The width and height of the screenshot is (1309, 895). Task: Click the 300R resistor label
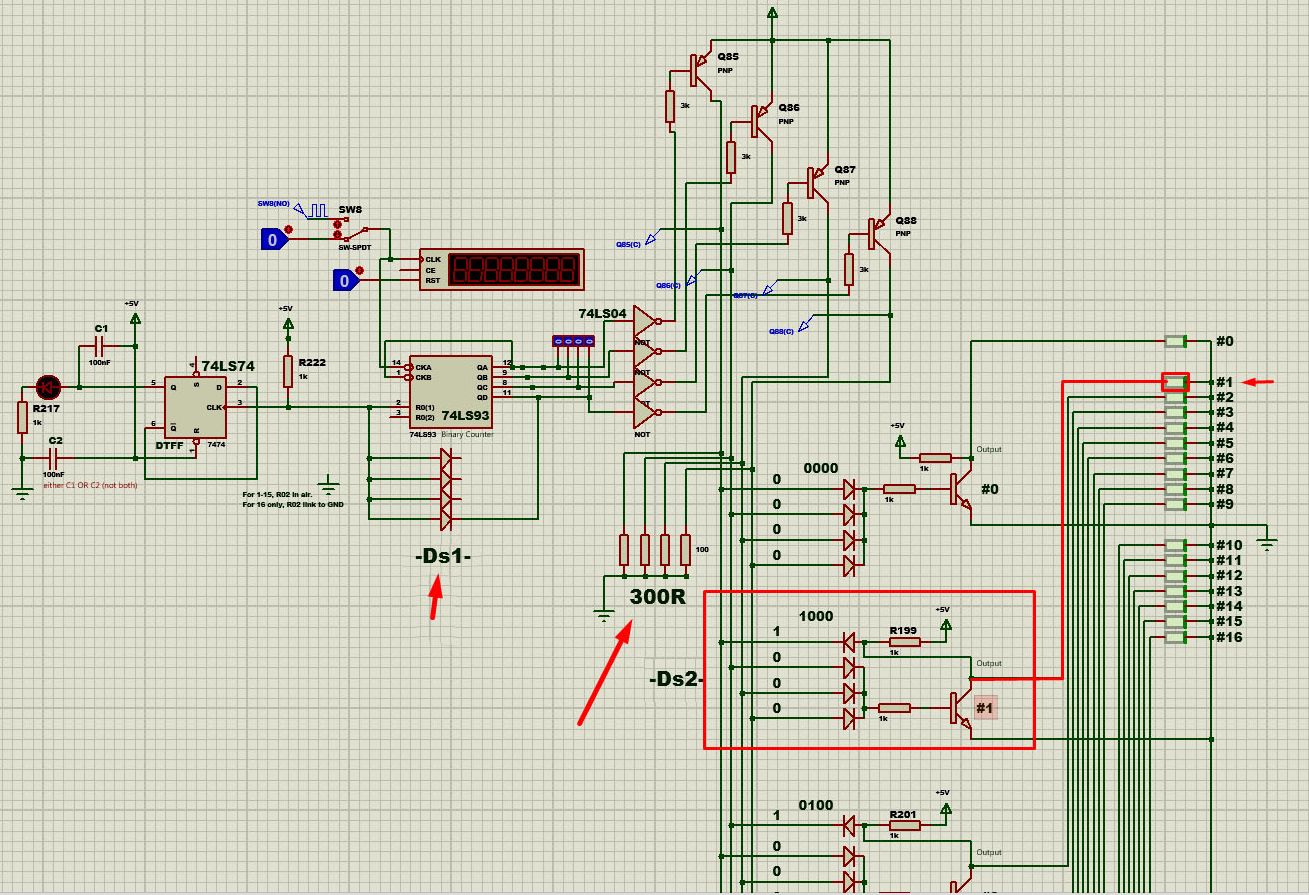[x=657, y=597]
